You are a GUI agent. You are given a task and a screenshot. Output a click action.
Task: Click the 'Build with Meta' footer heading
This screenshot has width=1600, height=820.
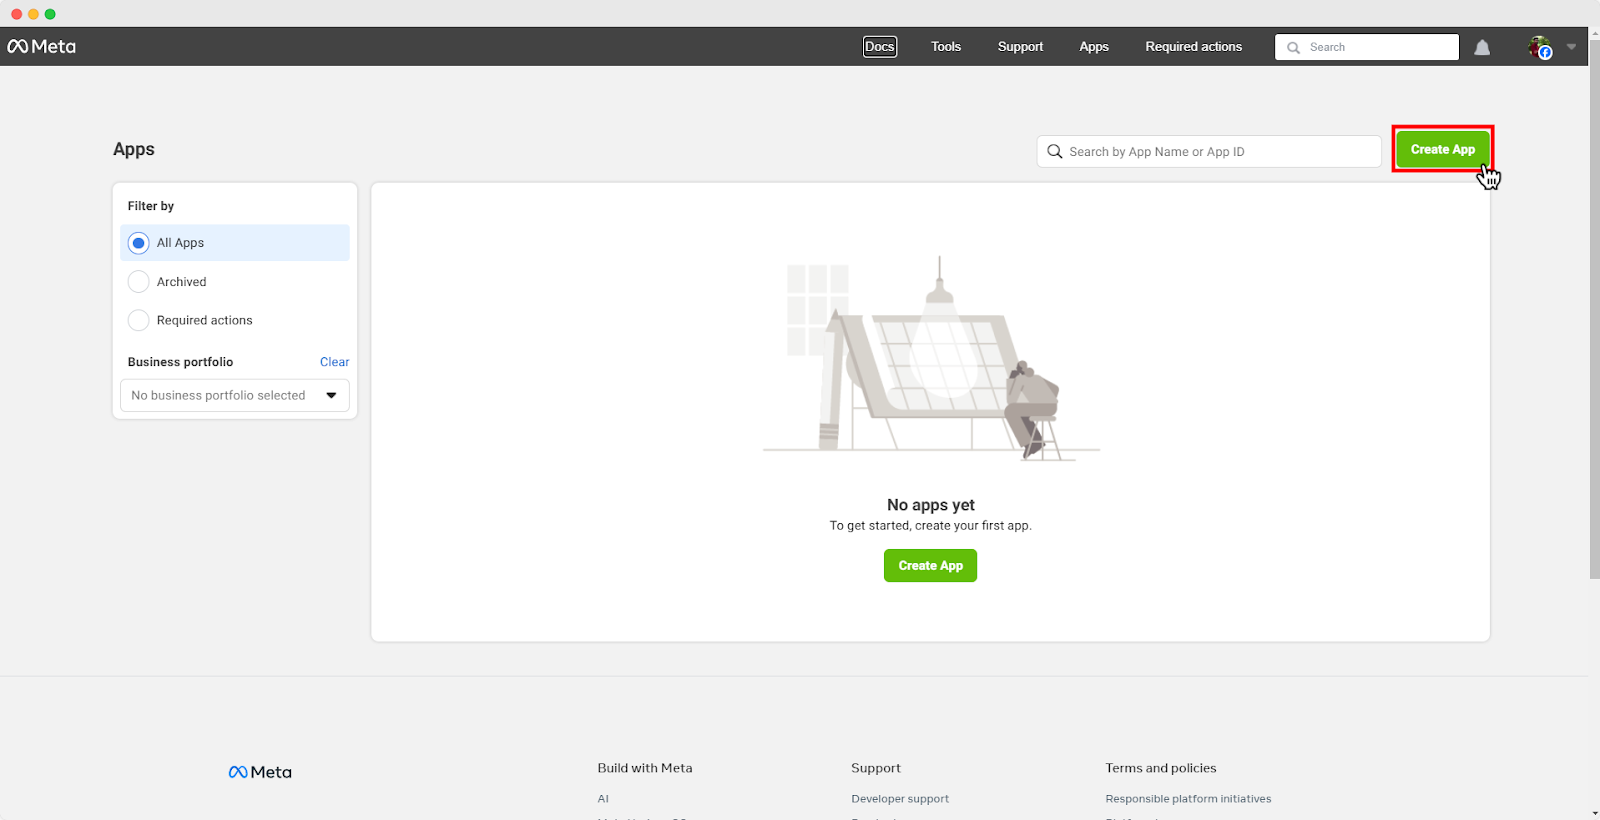645,768
